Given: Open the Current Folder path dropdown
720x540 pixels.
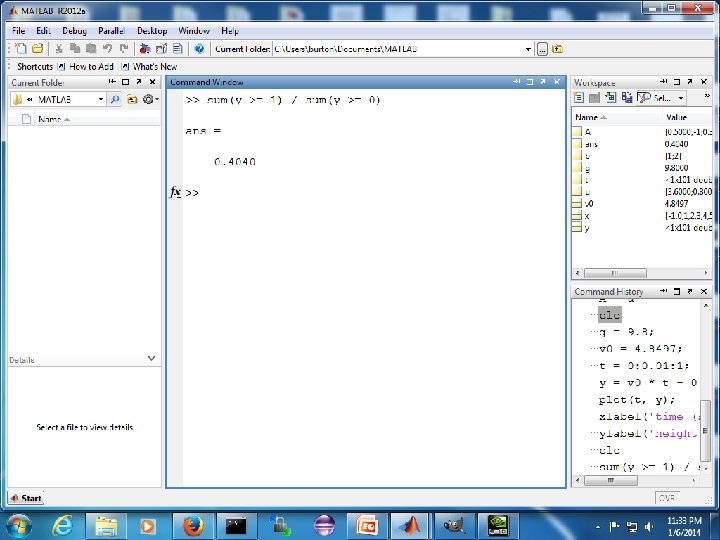Looking at the screenshot, I should (x=528, y=49).
